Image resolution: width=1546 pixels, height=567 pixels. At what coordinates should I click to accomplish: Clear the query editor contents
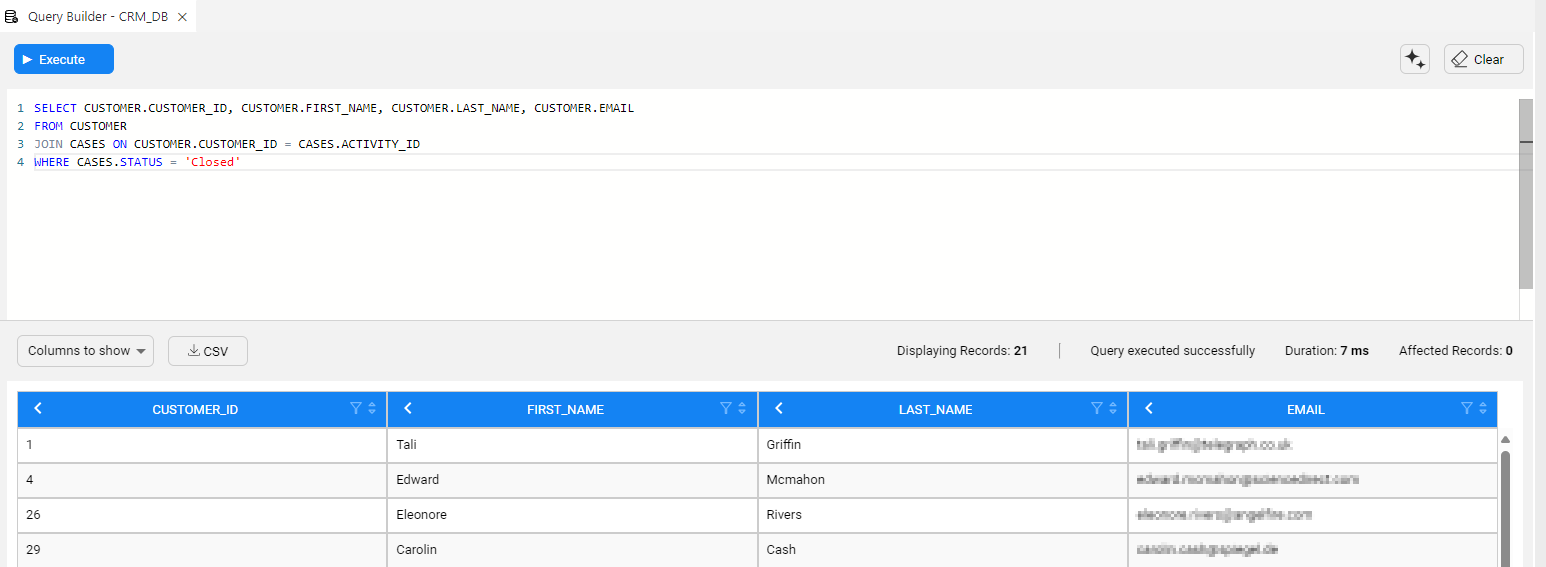[1483, 59]
